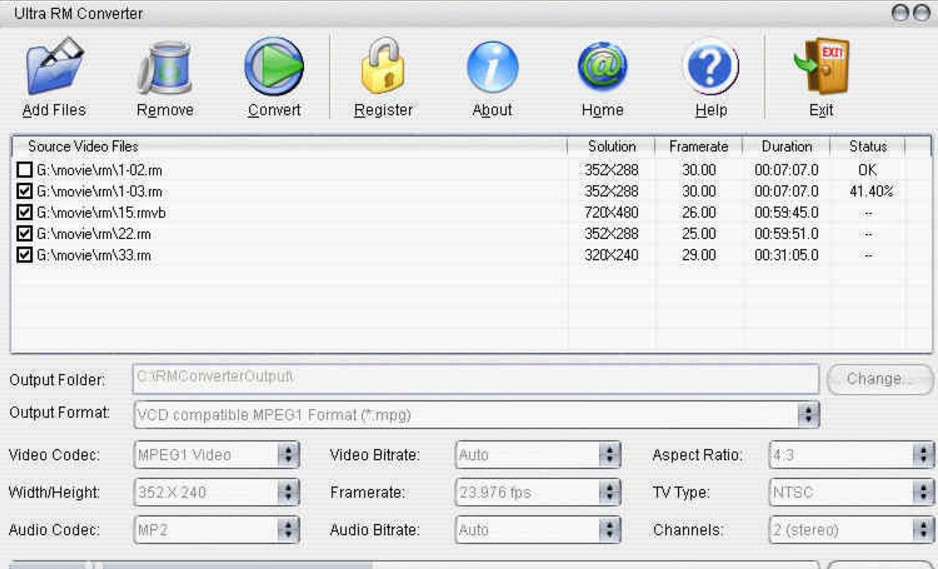Screen dimensions: 938x569
Task: Select the G:\movie\rm\22.rm file row
Action: [94, 234]
